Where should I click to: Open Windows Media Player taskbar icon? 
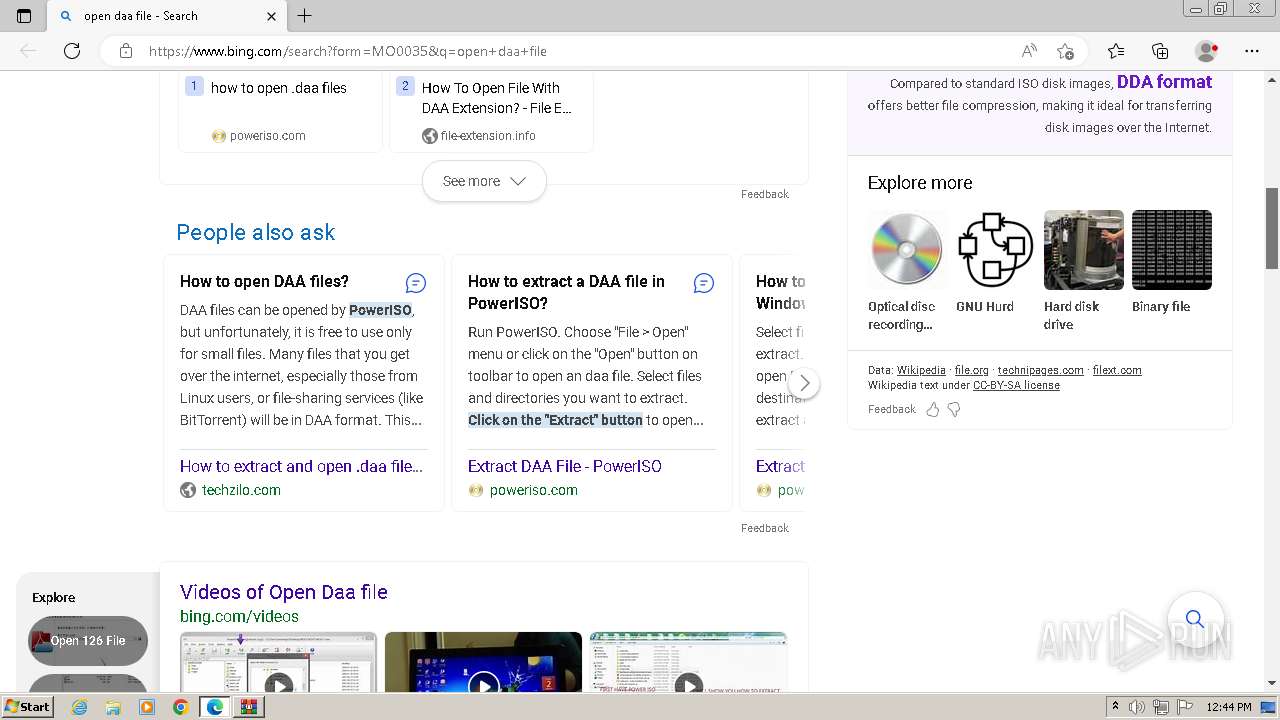pos(147,707)
